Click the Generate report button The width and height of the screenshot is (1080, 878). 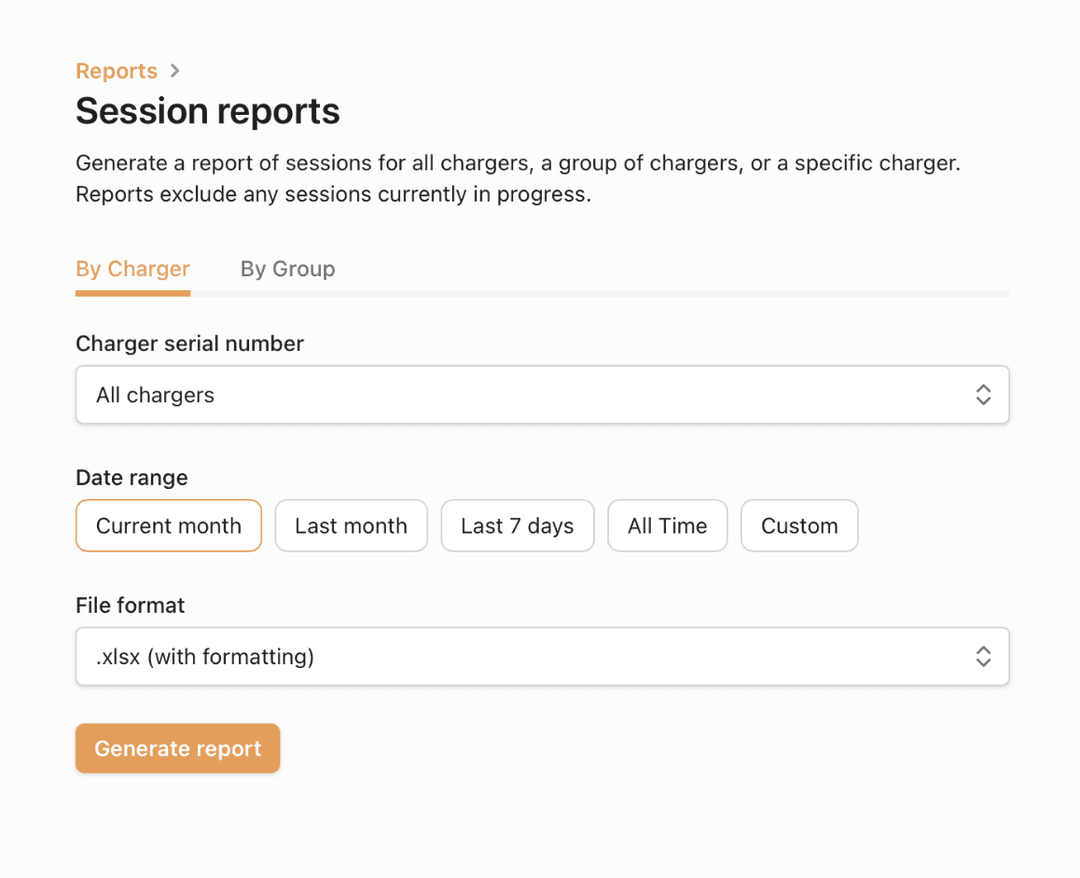pyautogui.click(x=177, y=748)
